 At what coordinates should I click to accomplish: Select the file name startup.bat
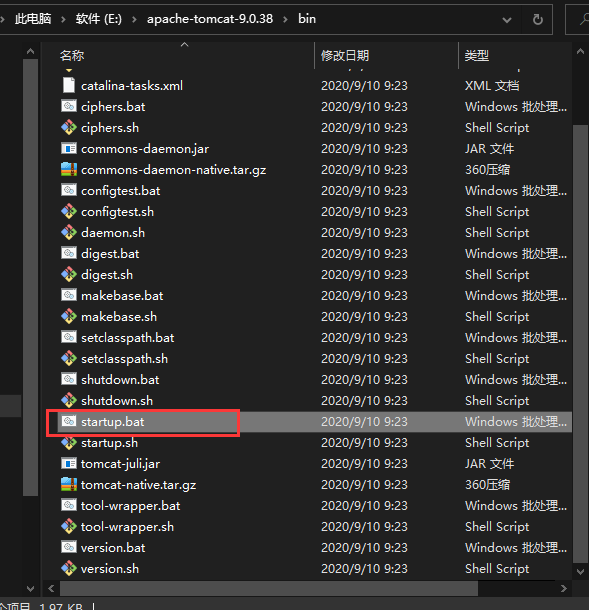(x=112, y=422)
